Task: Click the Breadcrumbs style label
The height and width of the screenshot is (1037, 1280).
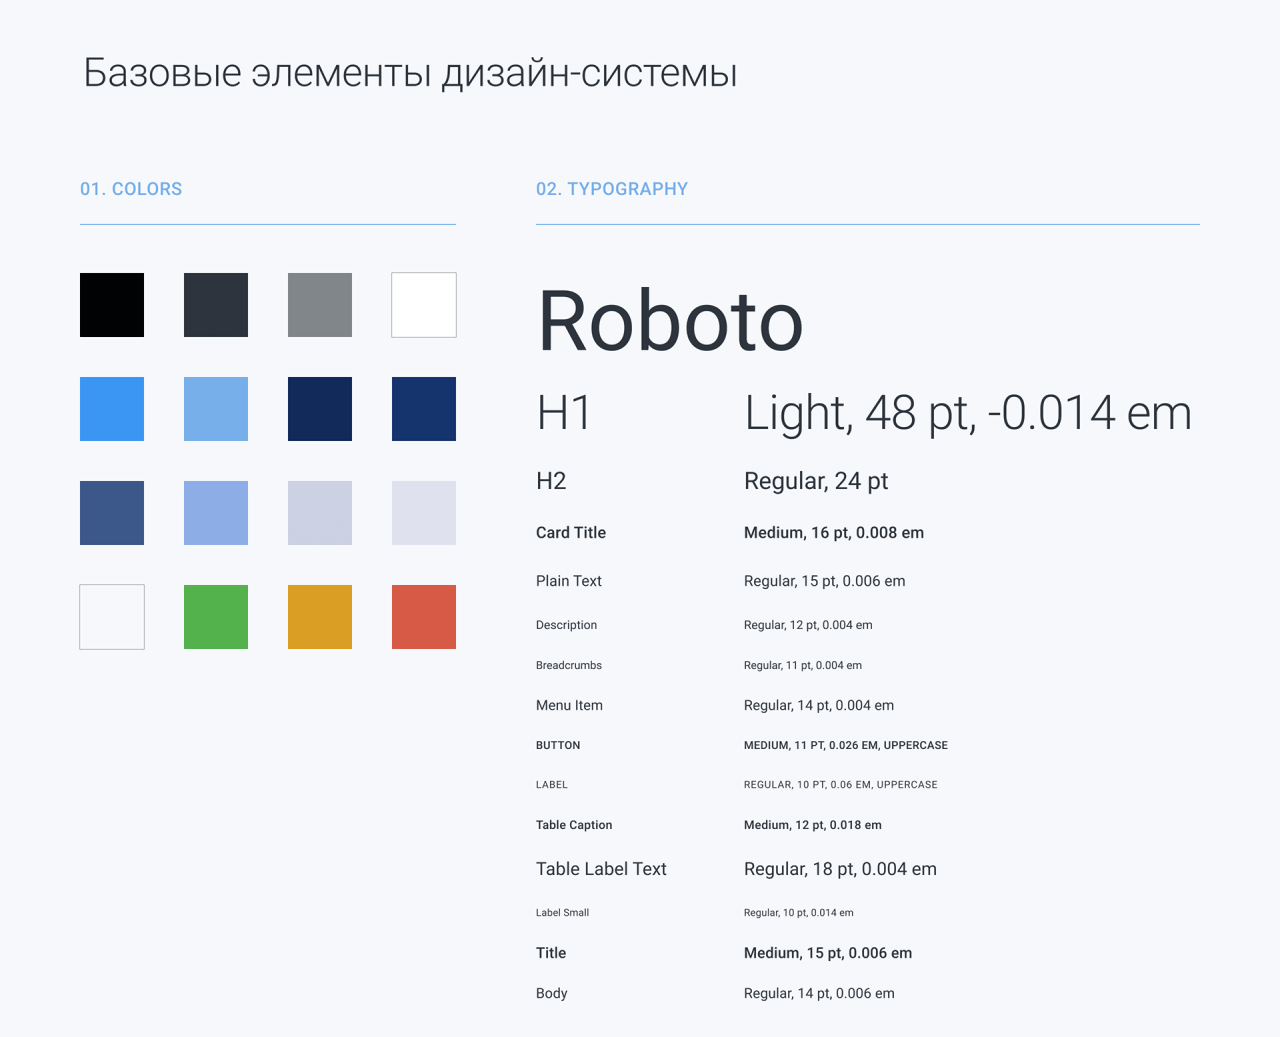Action: pyautogui.click(x=569, y=665)
